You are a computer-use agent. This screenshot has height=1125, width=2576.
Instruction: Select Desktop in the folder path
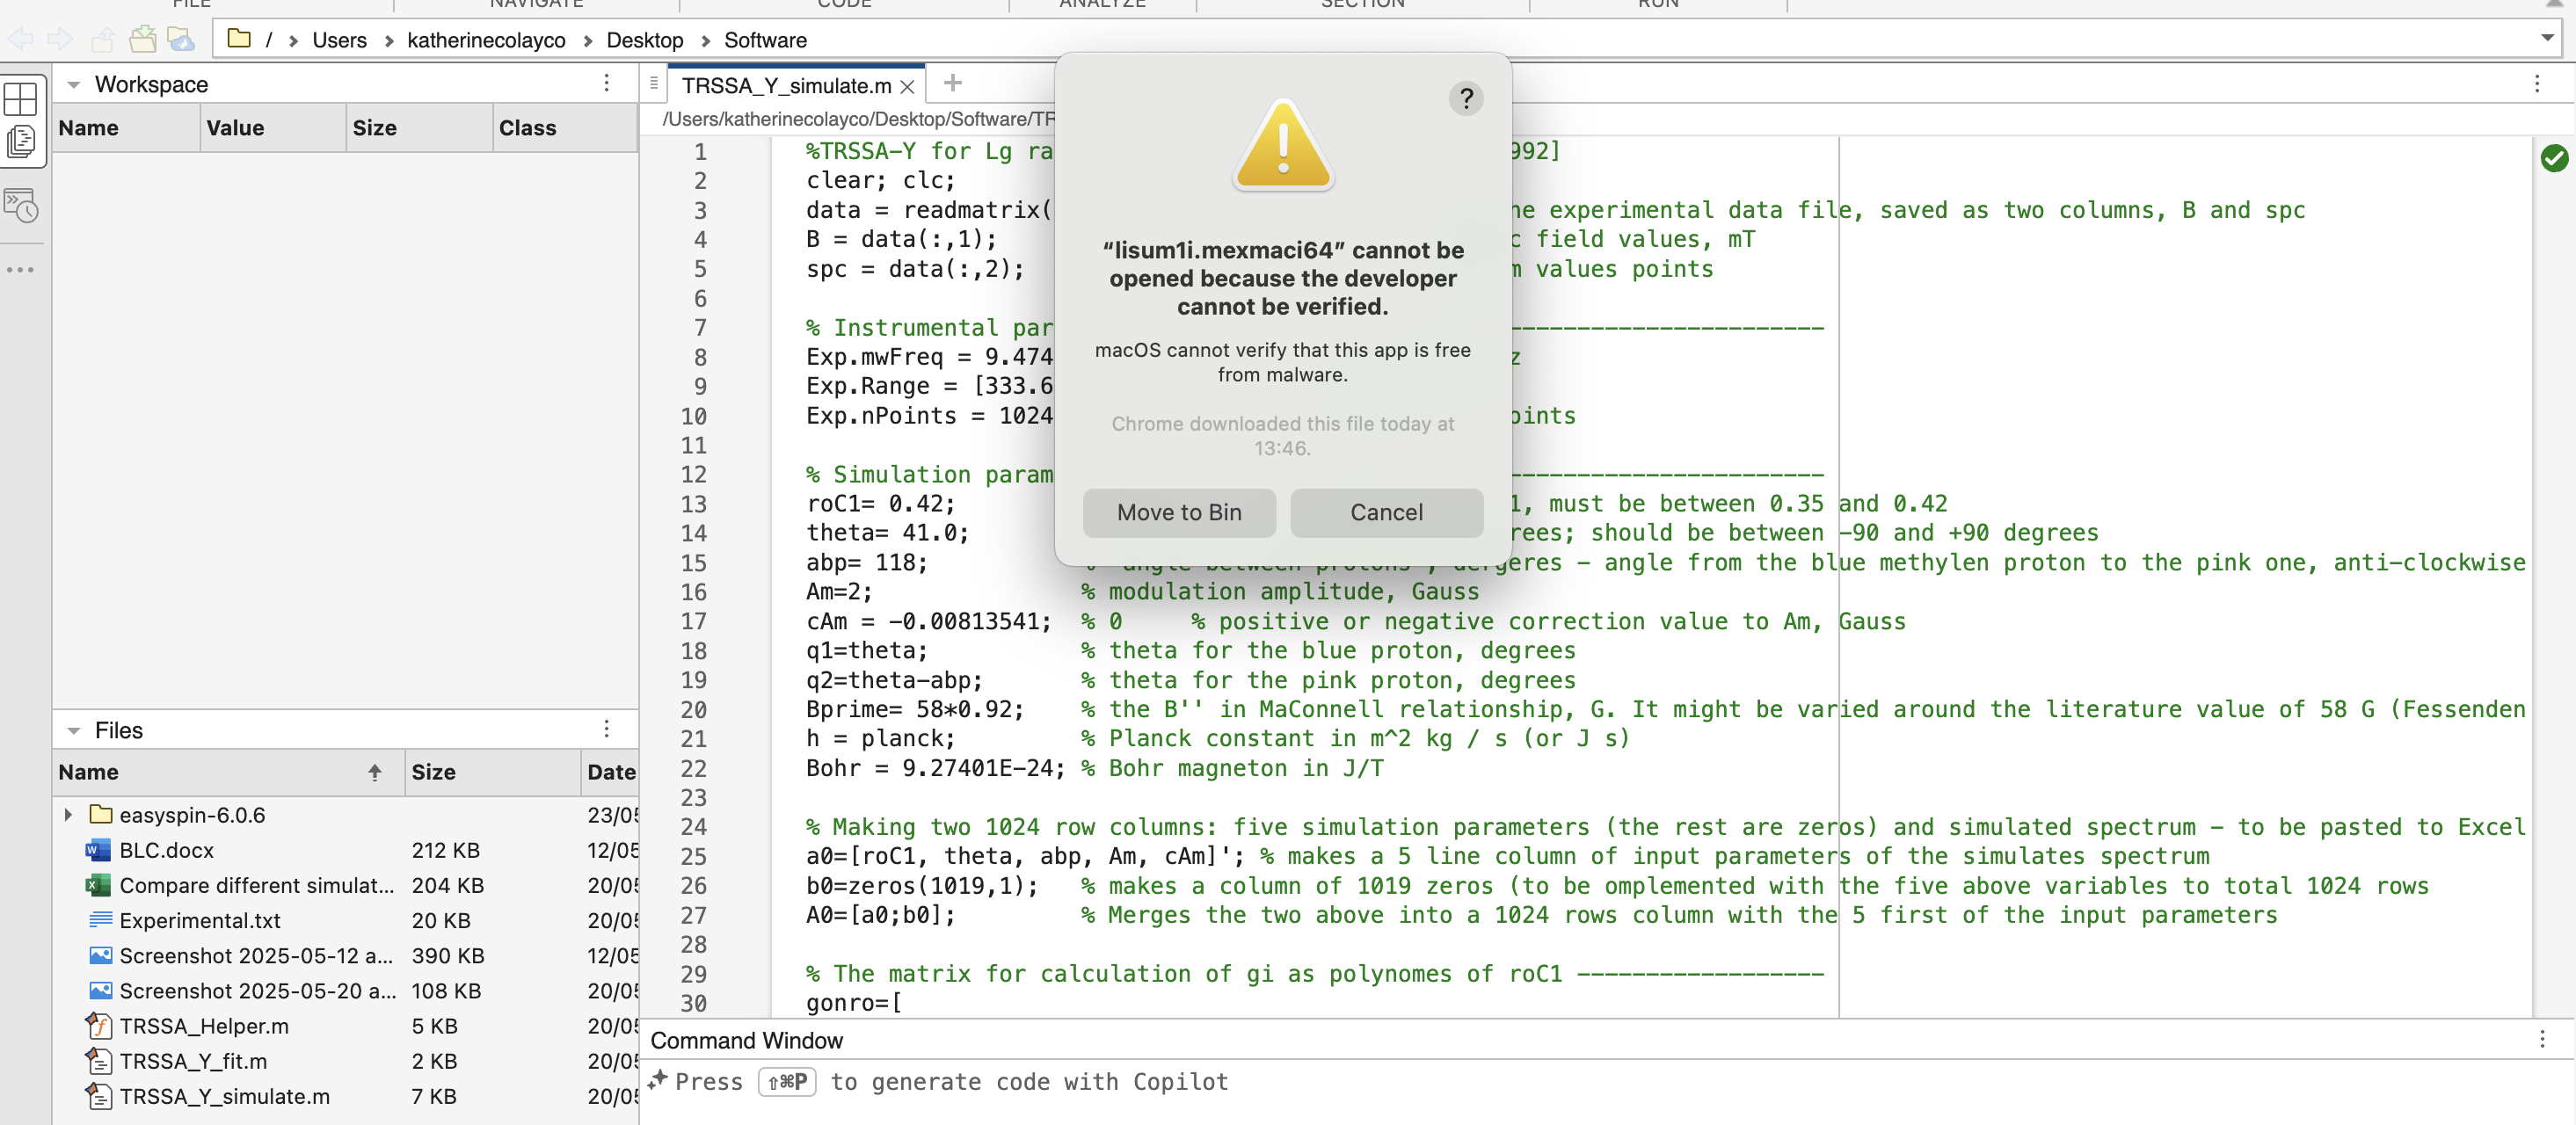pos(645,40)
